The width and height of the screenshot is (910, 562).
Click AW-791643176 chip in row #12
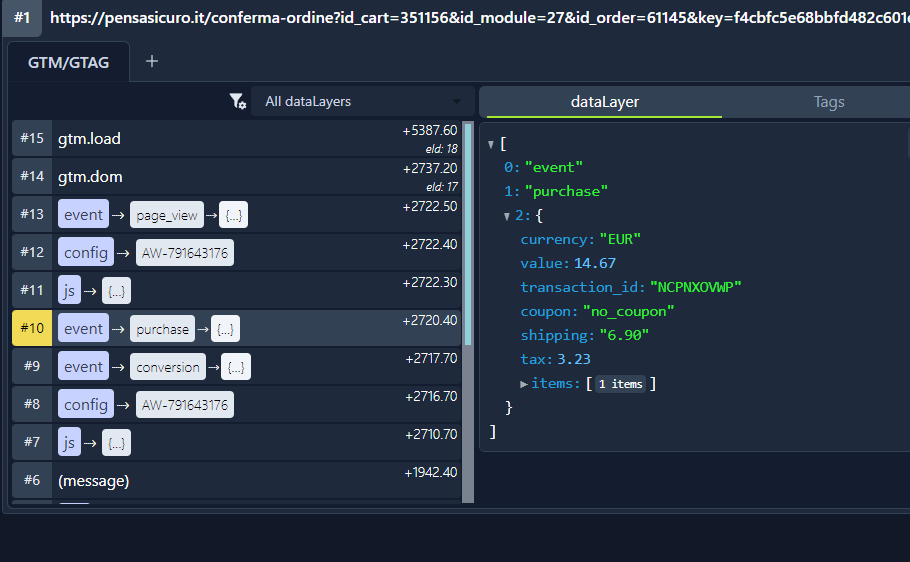coord(184,253)
